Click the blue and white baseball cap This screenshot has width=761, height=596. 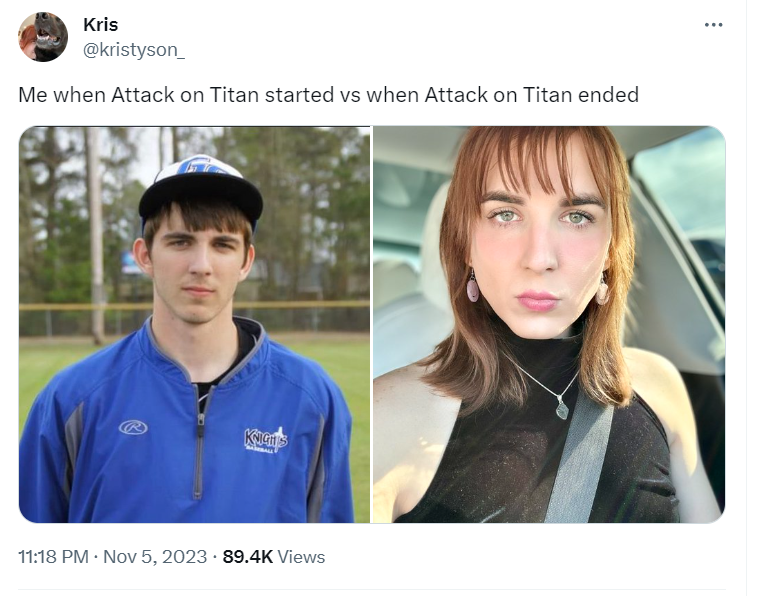point(201,191)
